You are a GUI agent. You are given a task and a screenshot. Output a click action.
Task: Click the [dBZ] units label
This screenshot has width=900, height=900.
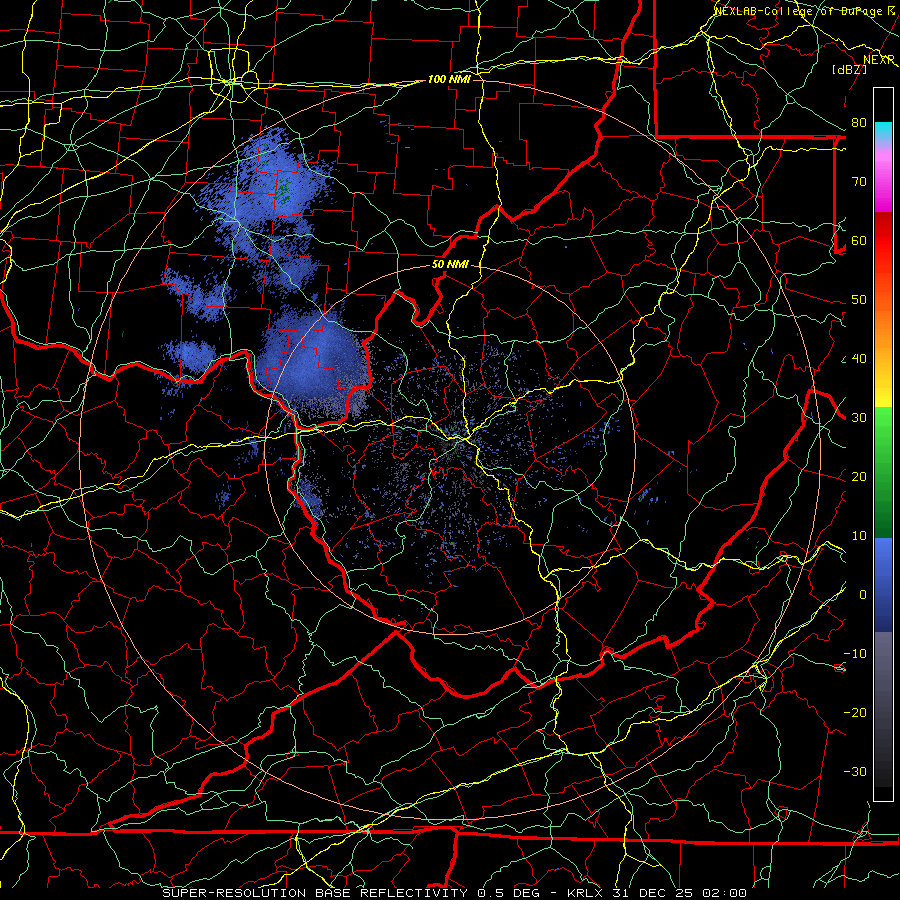[x=849, y=69]
